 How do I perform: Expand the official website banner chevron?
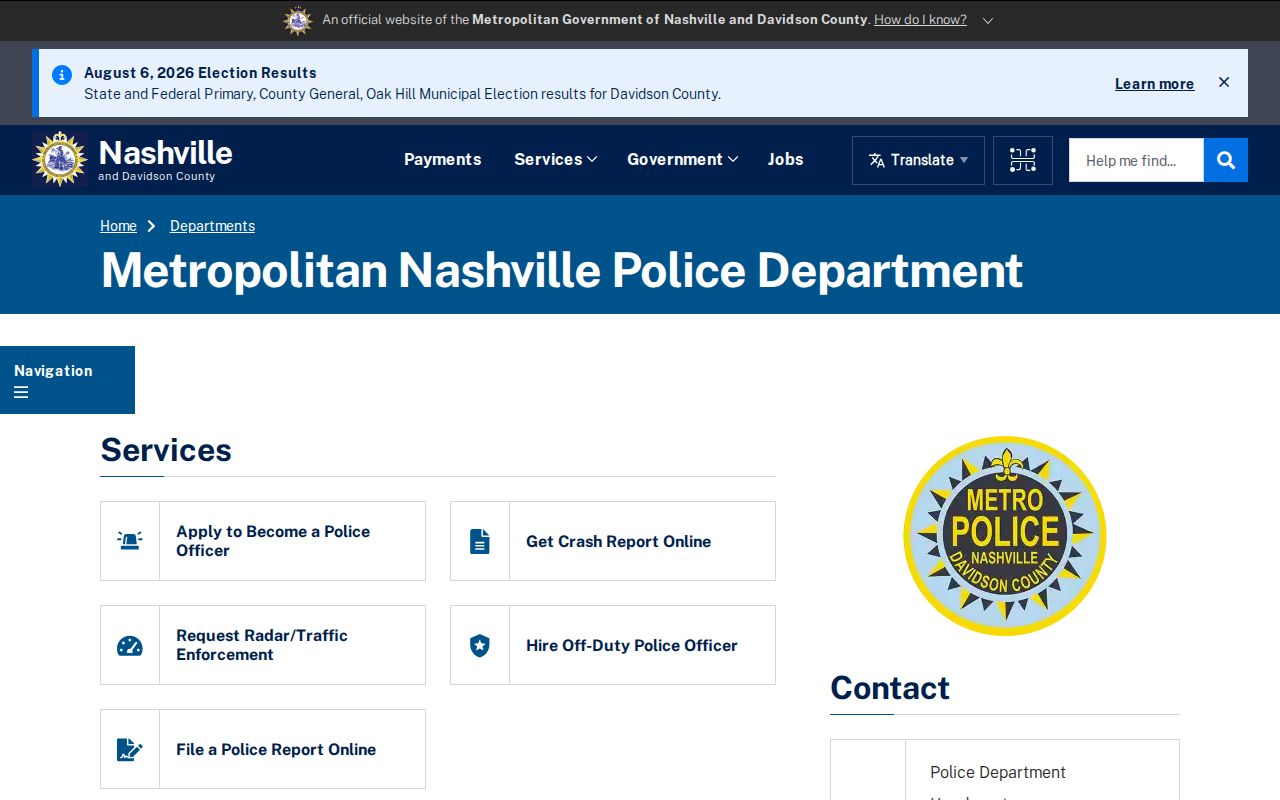point(988,20)
